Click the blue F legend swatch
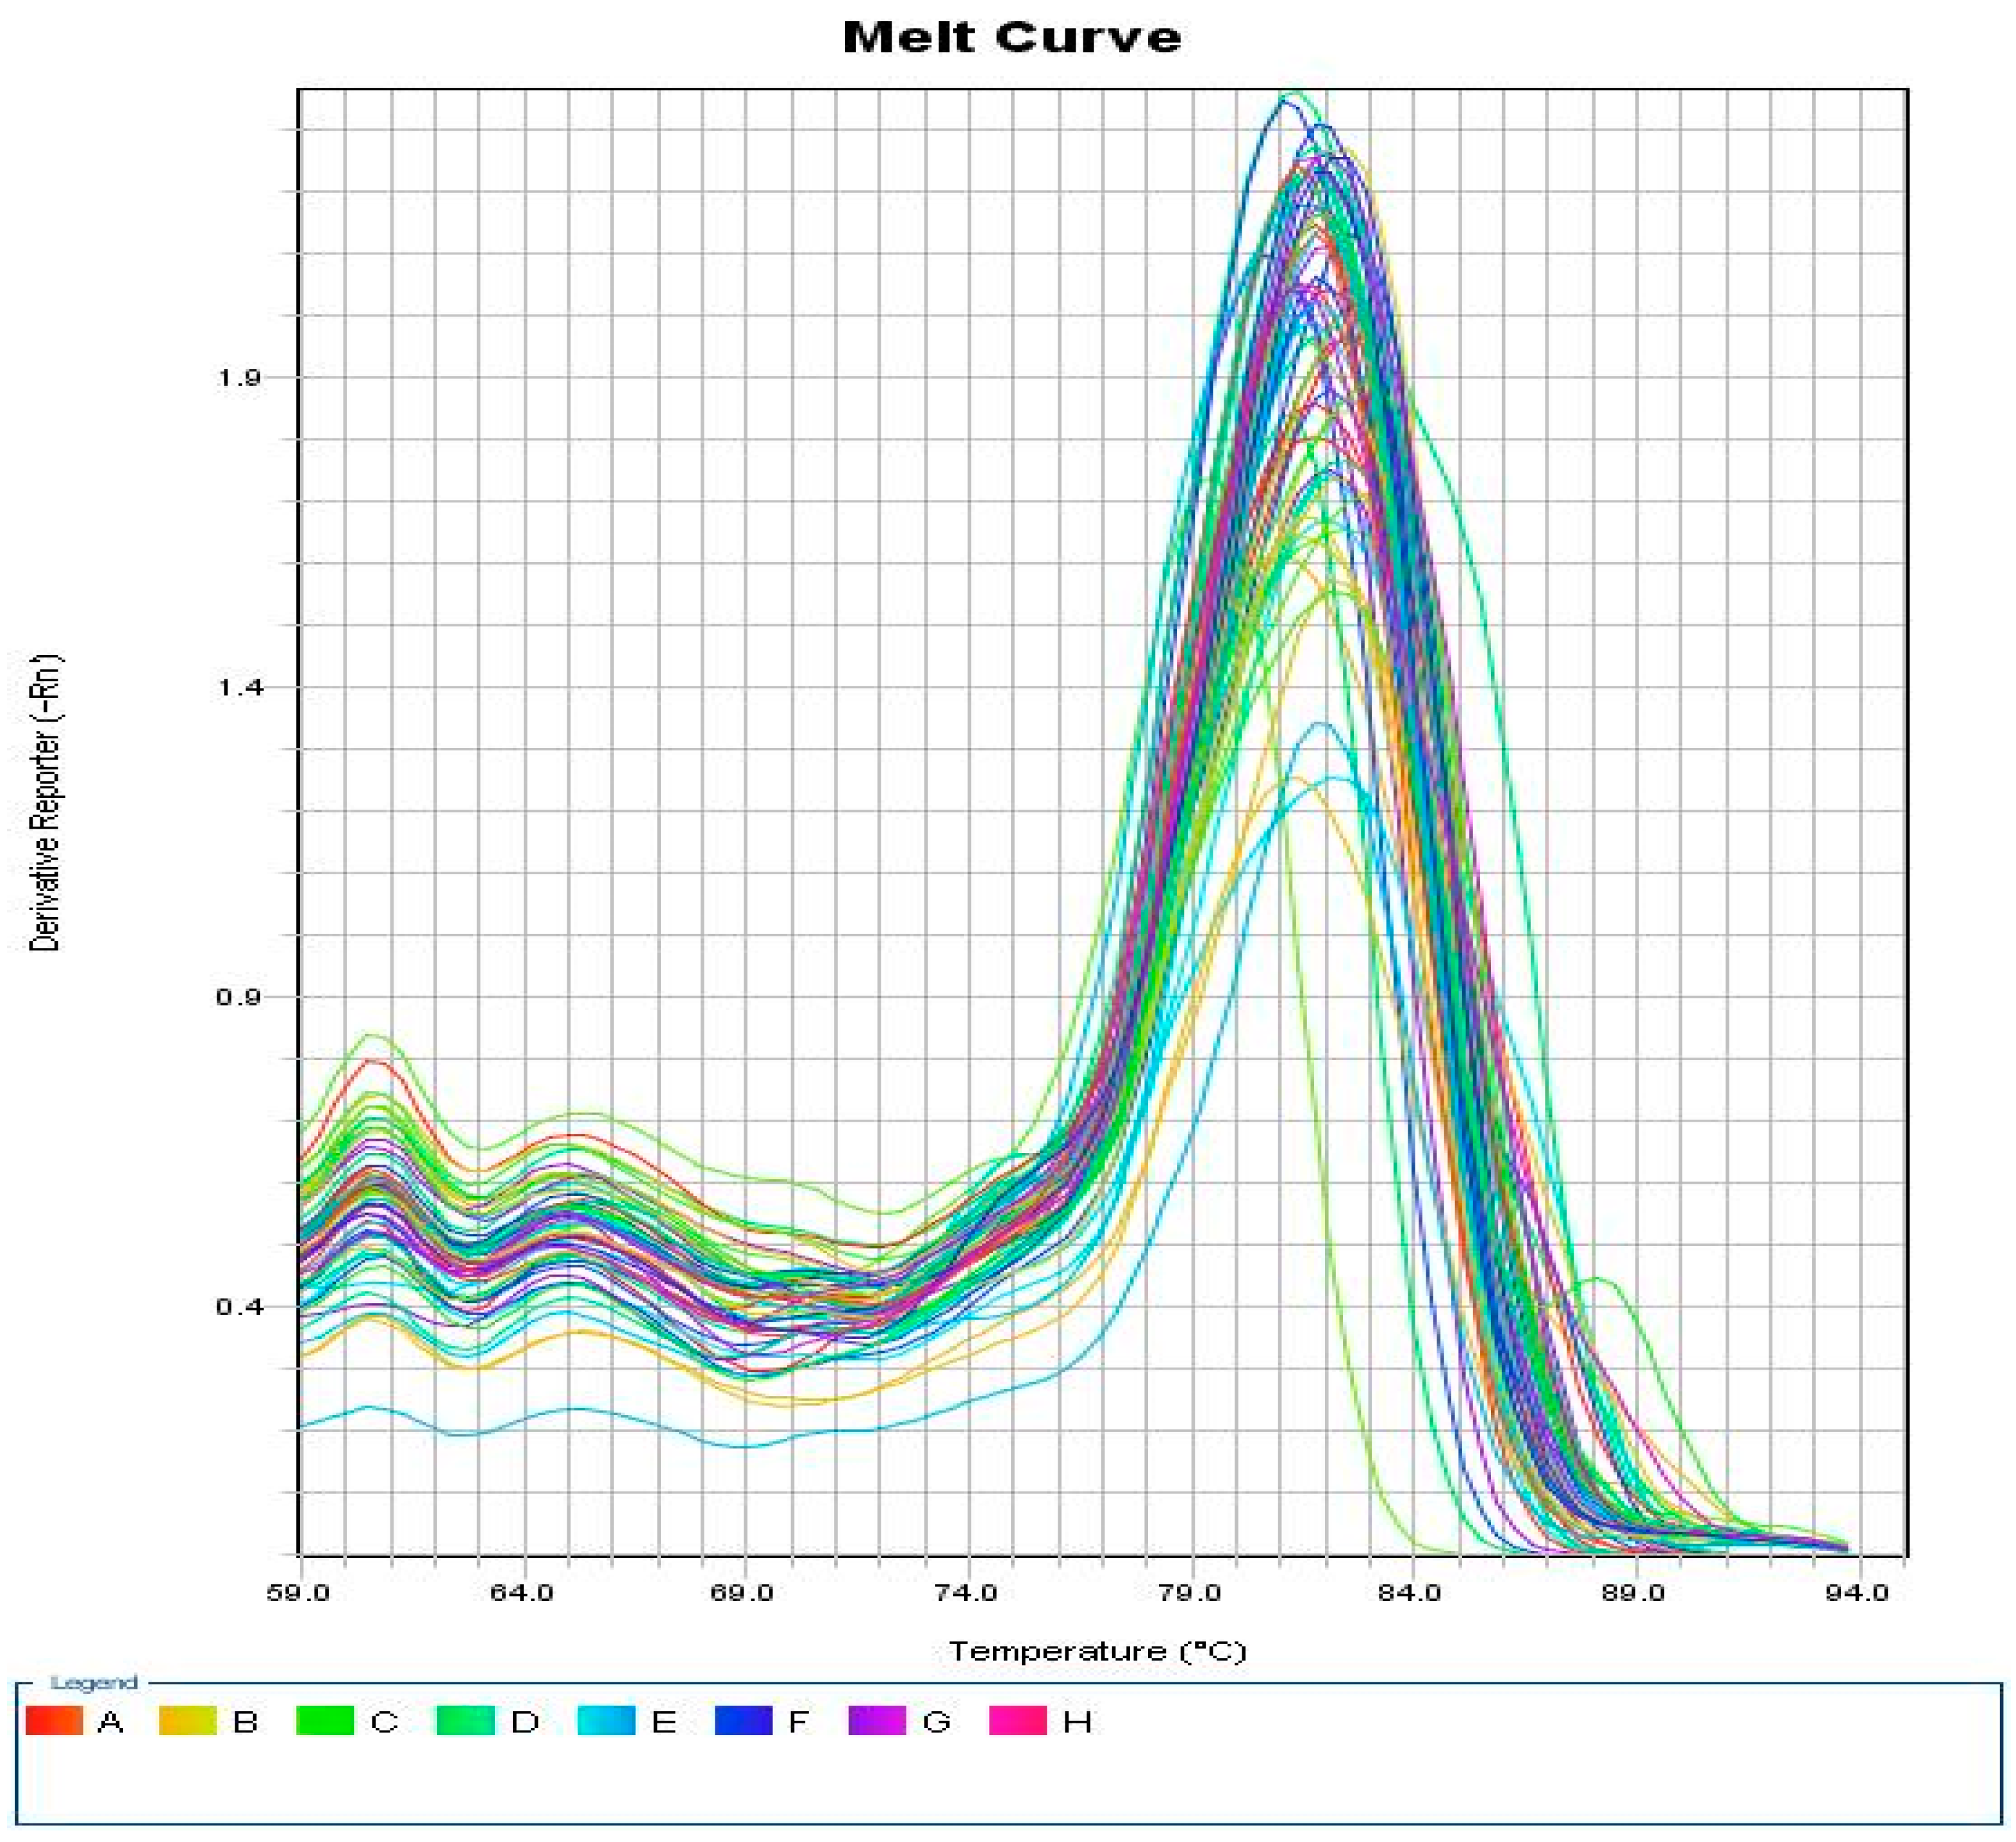 pos(743,1721)
